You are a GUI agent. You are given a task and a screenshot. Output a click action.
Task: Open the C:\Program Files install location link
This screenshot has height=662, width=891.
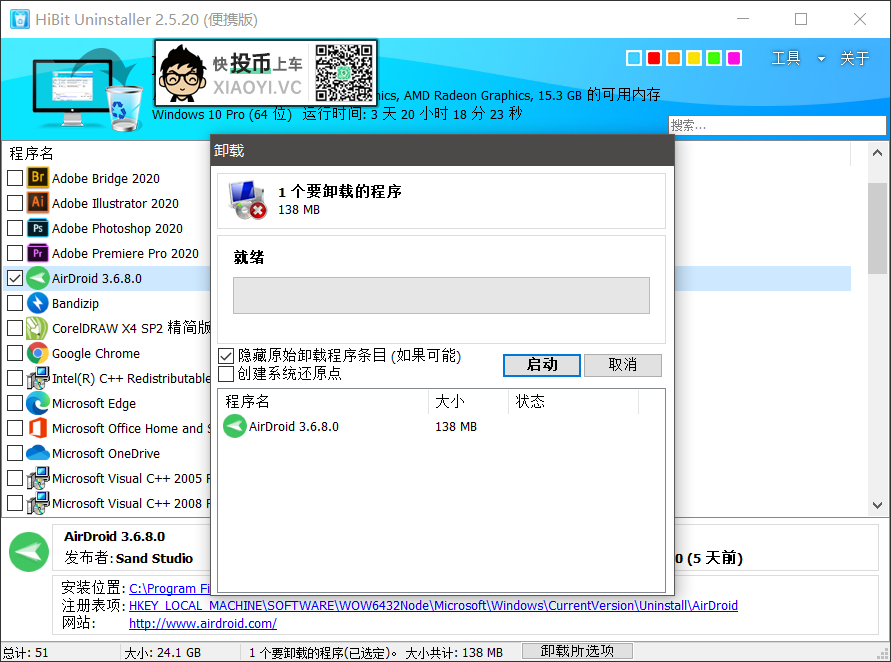169,588
